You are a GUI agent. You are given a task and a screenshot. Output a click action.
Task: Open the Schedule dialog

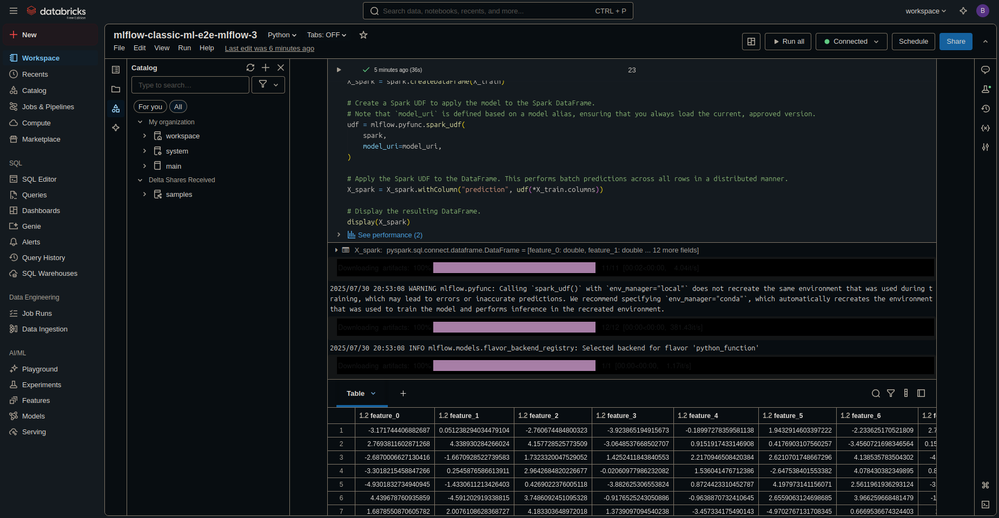tap(913, 41)
